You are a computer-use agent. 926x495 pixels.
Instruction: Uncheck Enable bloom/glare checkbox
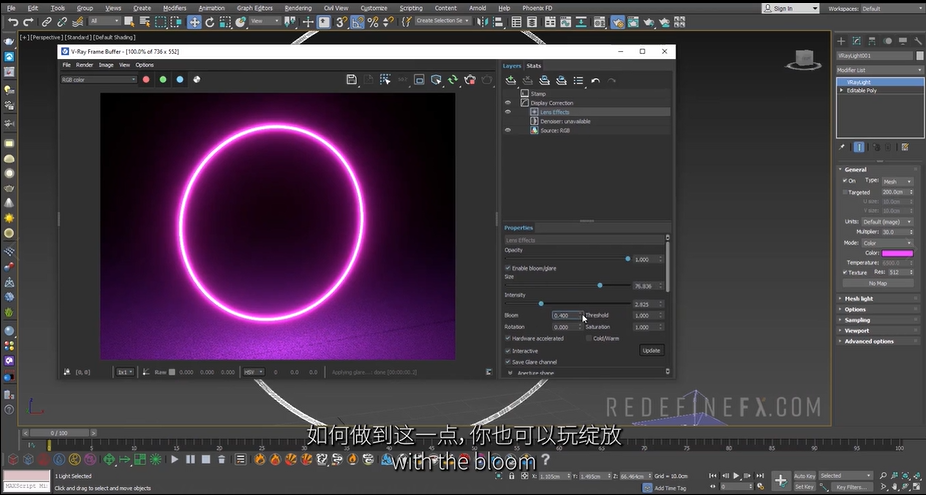[508, 268]
